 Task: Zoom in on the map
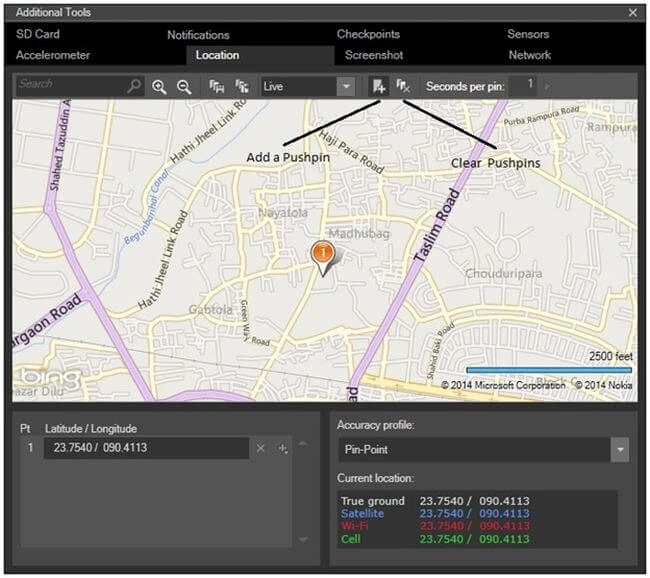159,87
